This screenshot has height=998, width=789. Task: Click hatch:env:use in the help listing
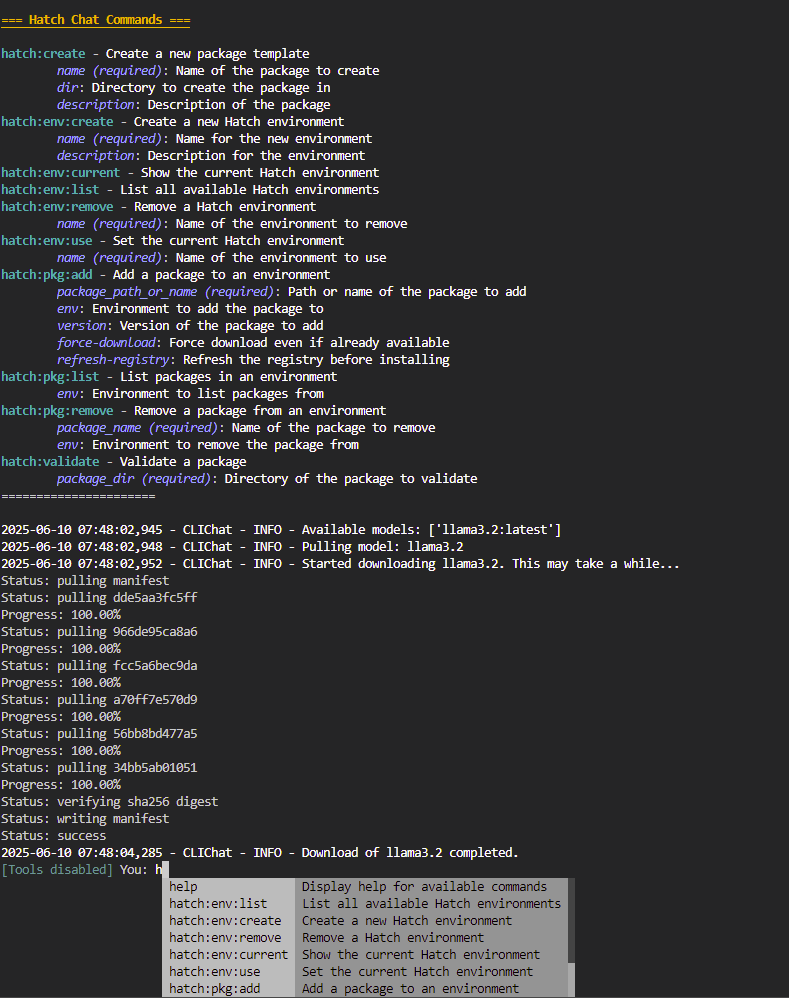click(x=46, y=241)
